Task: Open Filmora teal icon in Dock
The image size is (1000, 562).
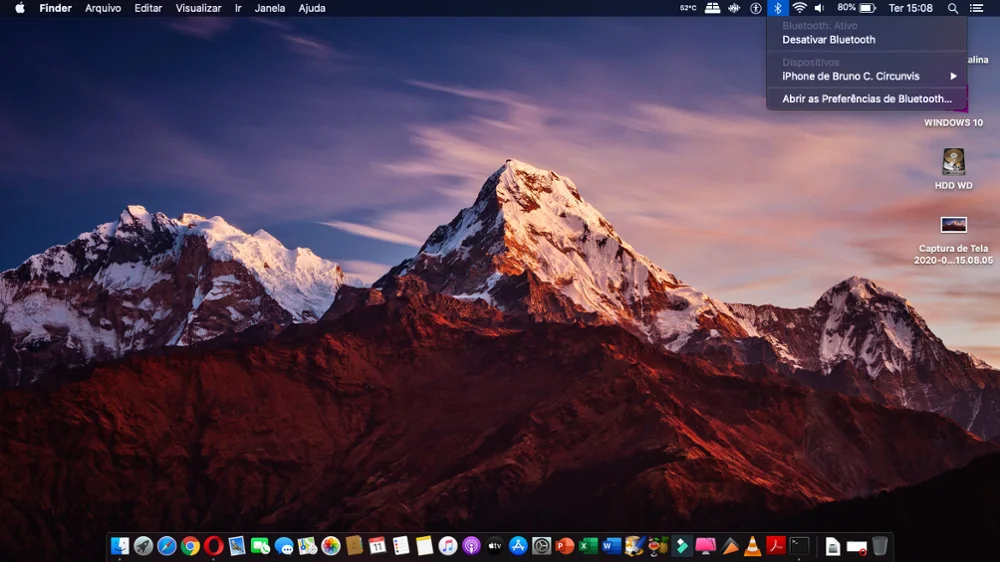Action: (682, 546)
